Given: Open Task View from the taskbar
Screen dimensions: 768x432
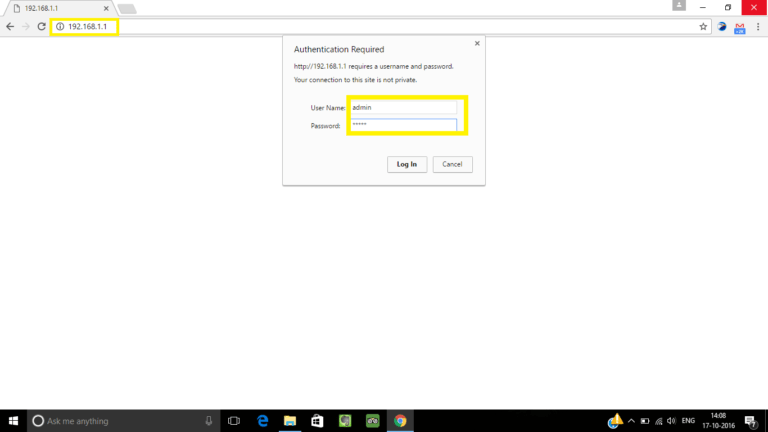Looking at the screenshot, I should pyautogui.click(x=234, y=421).
